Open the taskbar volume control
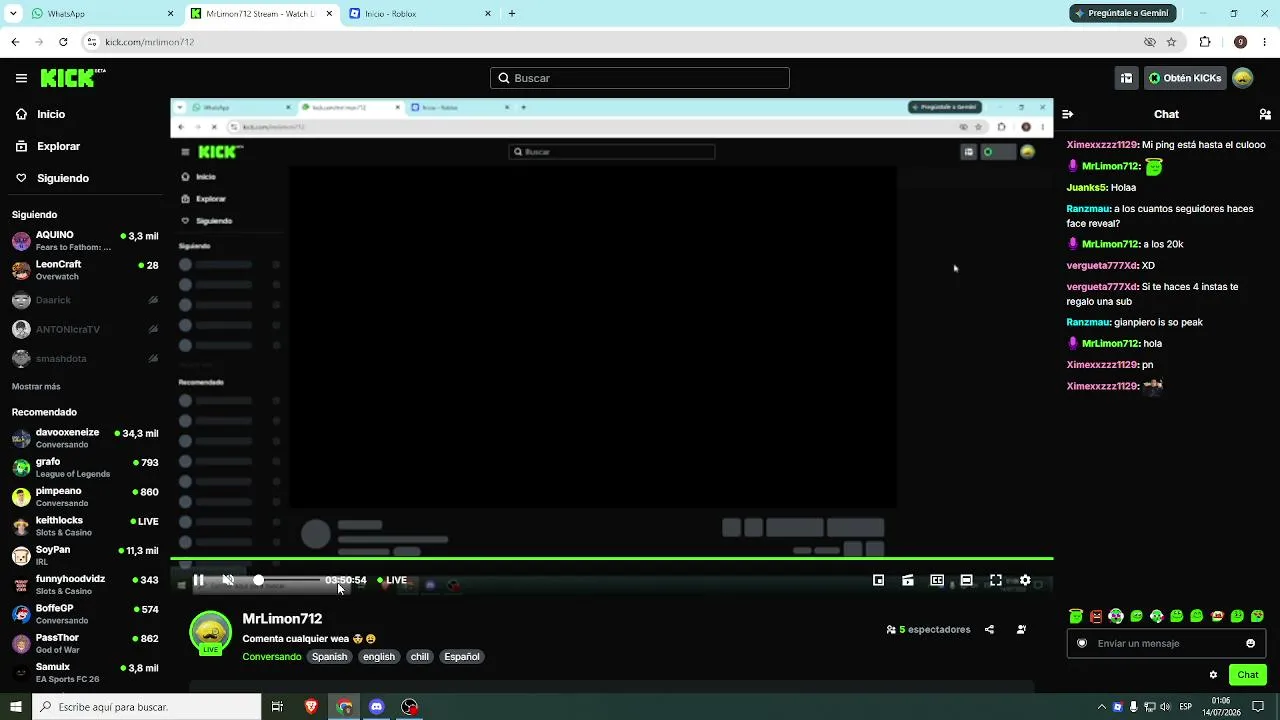Screen dimensions: 1280x720 click(x=1164, y=707)
